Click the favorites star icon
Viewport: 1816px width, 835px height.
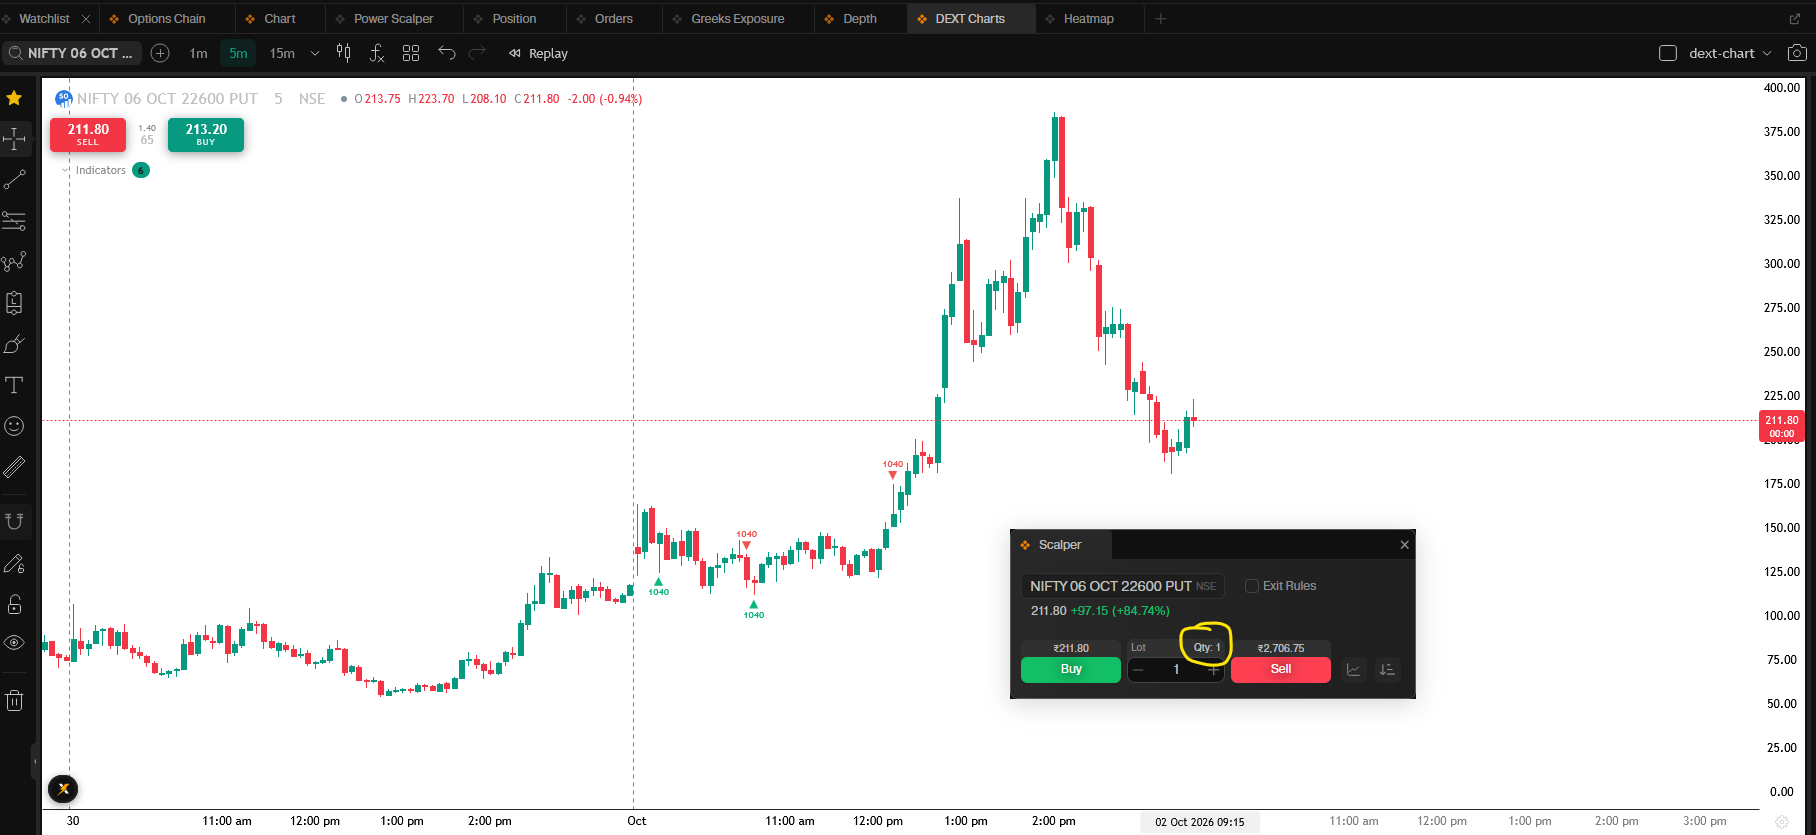(x=14, y=98)
